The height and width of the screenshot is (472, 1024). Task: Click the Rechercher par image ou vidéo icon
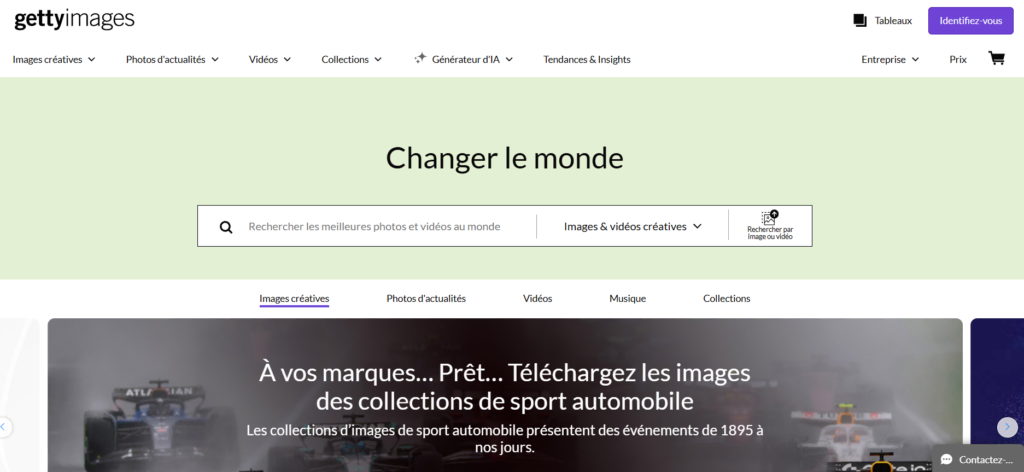[770, 226]
